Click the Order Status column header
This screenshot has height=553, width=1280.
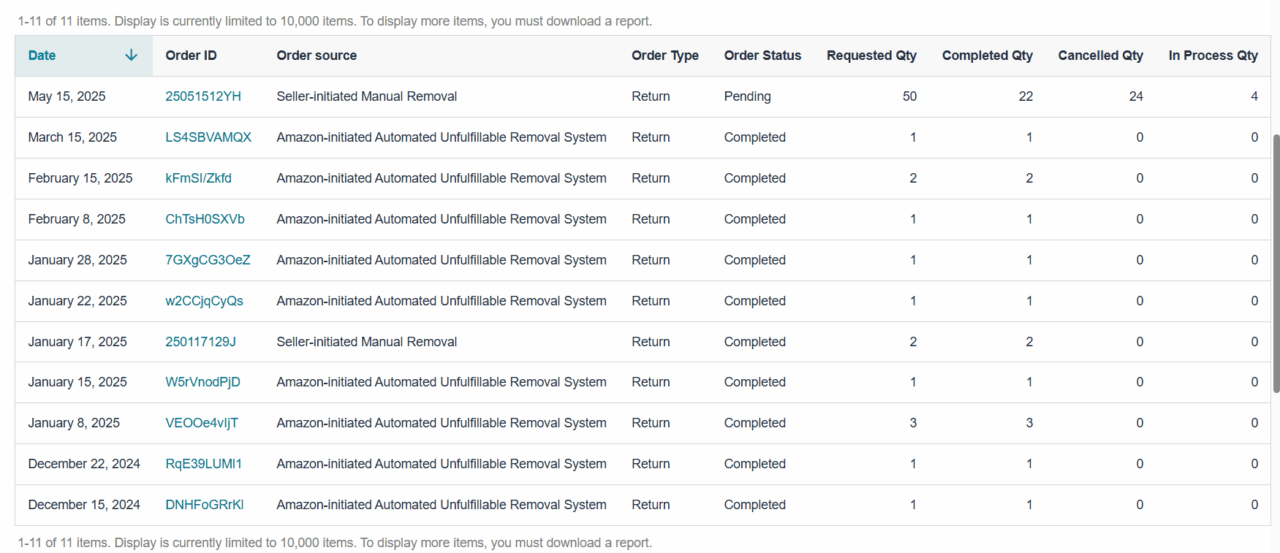tap(762, 56)
